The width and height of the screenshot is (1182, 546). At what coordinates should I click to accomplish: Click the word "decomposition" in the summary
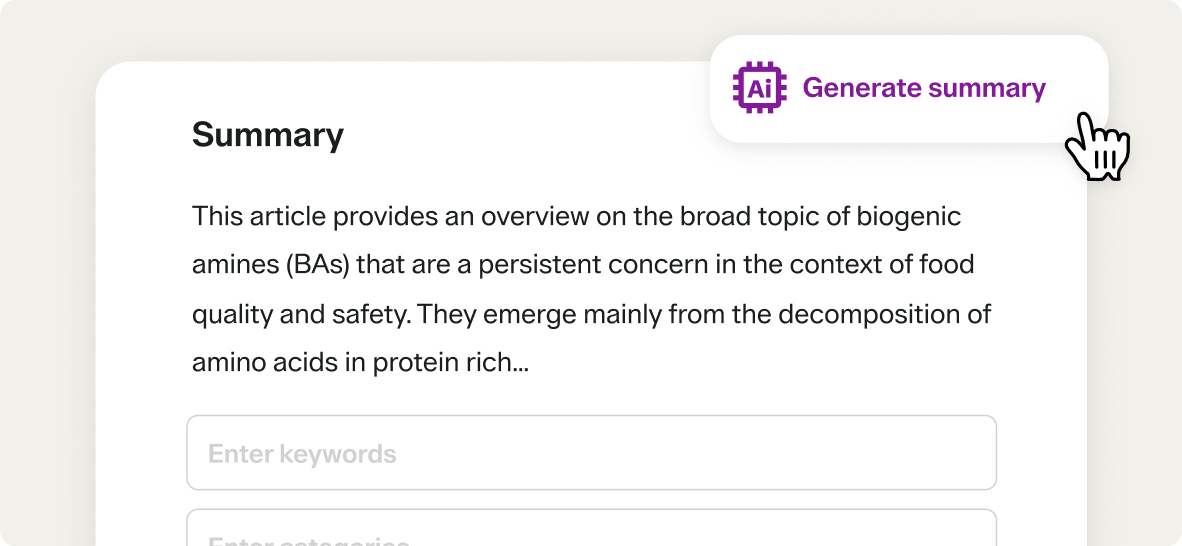tap(853, 314)
